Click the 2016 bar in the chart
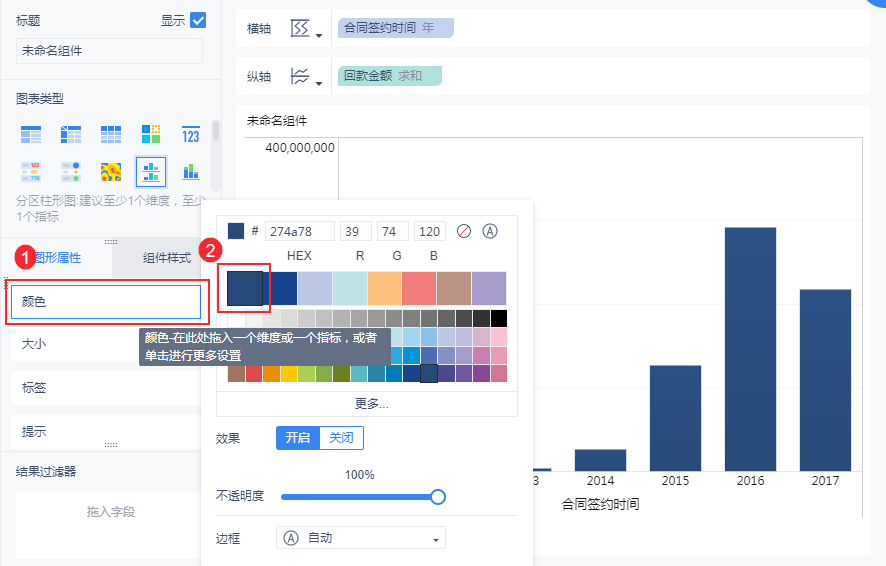Image resolution: width=886 pixels, height=566 pixels. pos(750,349)
